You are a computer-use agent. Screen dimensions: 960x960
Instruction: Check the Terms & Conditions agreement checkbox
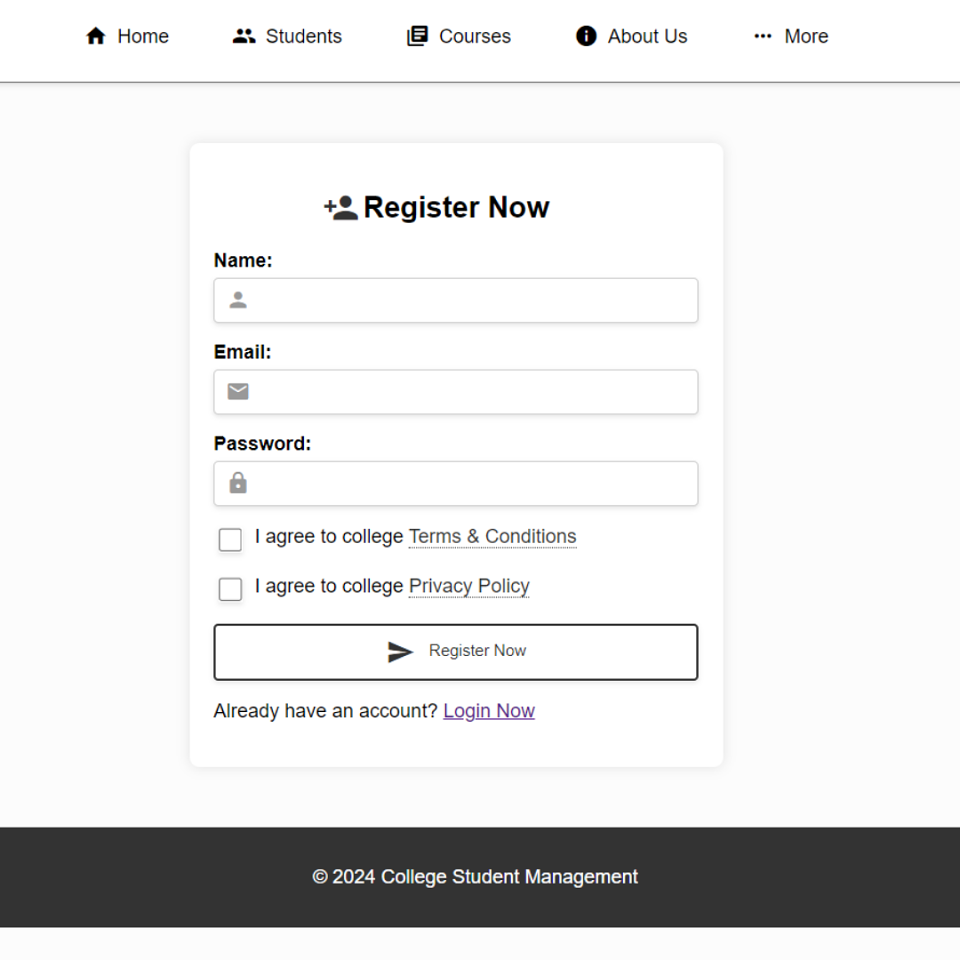pyautogui.click(x=230, y=539)
